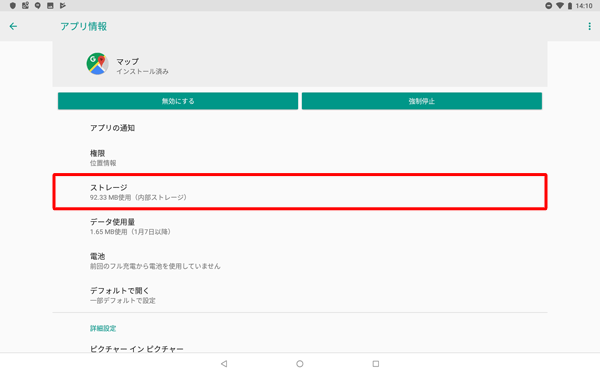Open the 電池 battery item

tap(300, 261)
